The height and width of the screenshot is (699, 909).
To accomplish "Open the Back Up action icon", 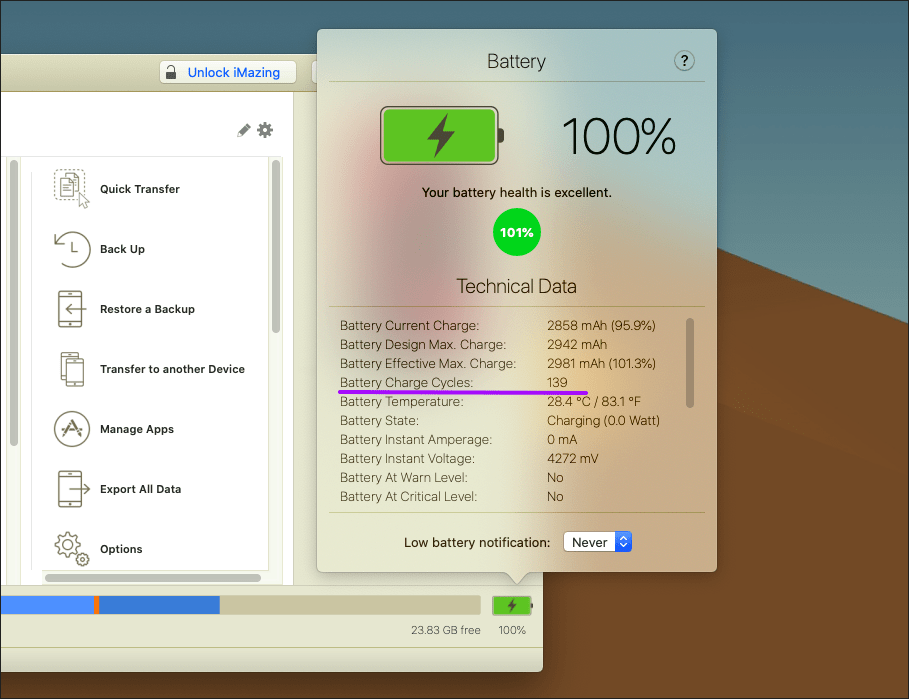I will point(71,249).
